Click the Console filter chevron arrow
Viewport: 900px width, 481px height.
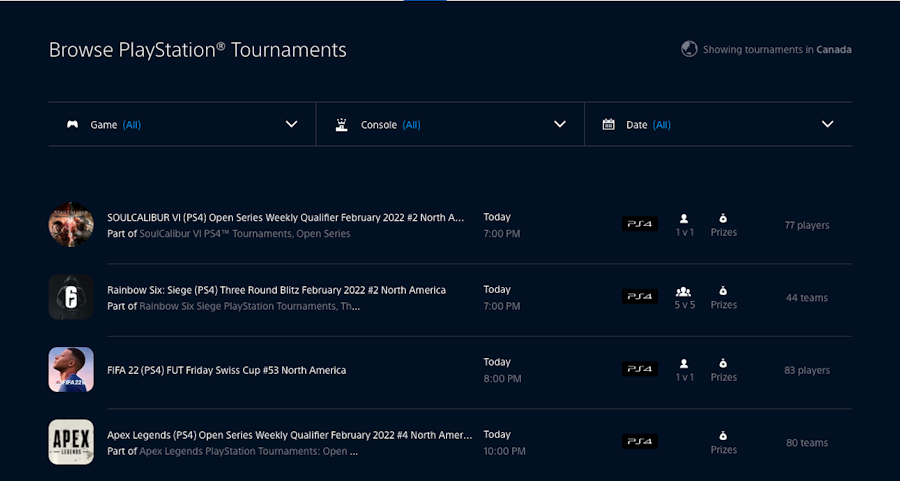pos(560,124)
